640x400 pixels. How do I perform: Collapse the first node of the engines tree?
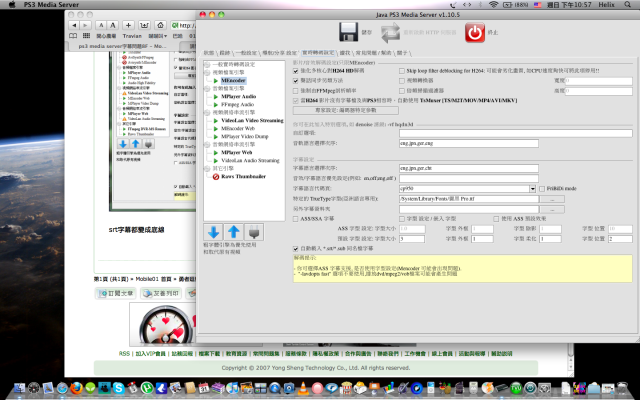coord(207,65)
